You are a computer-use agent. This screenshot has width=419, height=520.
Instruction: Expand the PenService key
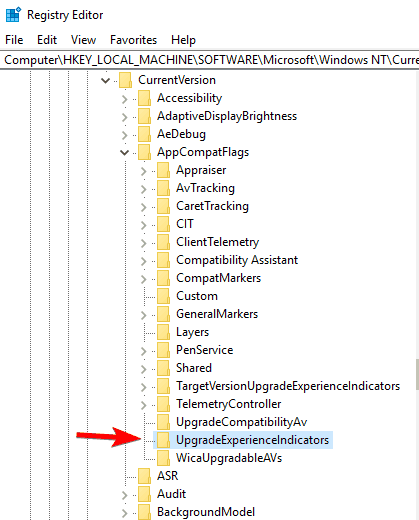click(x=144, y=351)
